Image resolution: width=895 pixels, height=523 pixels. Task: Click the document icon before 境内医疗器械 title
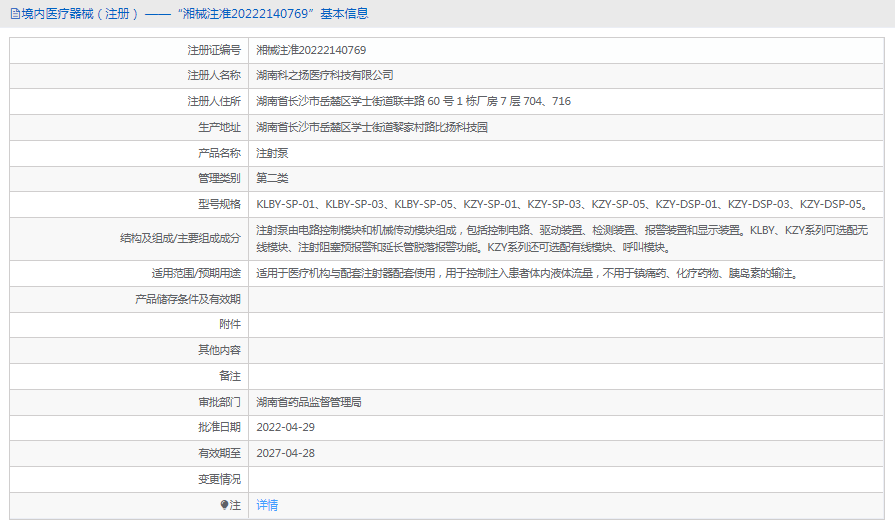pyautogui.click(x=15, y=14)
